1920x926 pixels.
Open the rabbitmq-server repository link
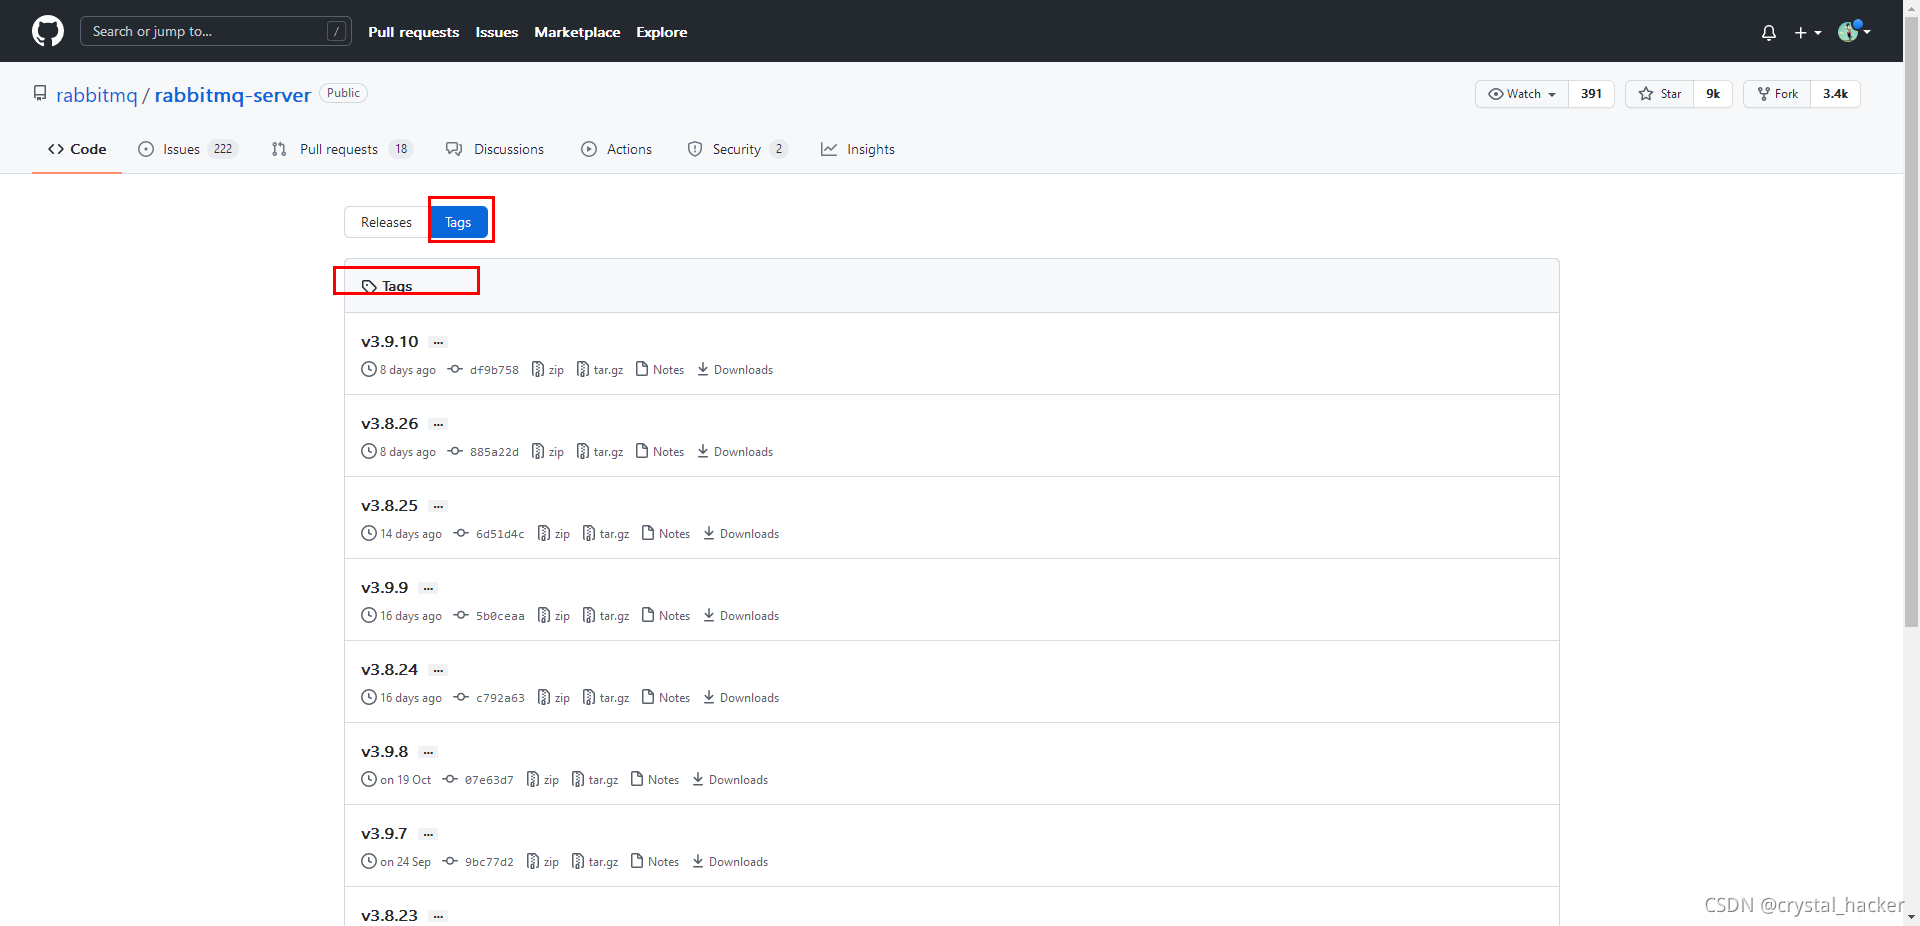[x=232, y=95]
